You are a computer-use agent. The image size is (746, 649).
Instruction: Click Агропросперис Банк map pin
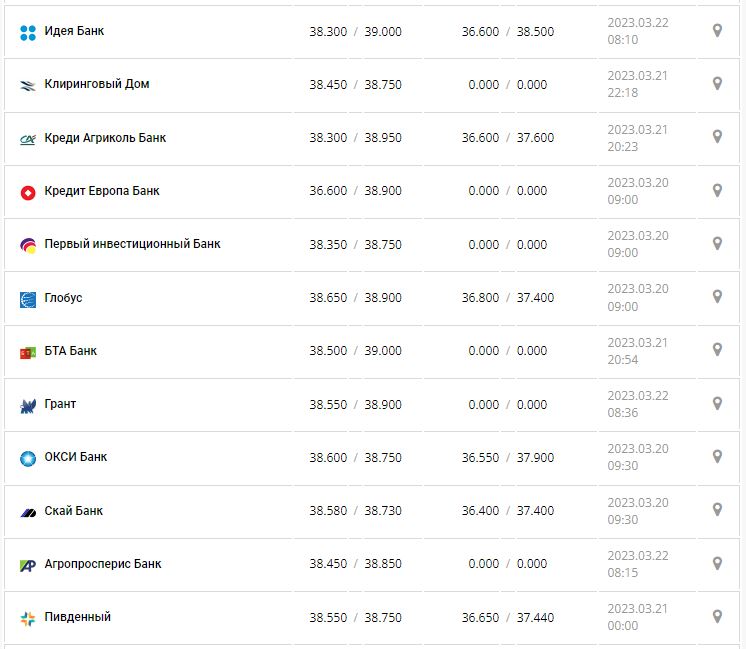click(x=717, y=564)
